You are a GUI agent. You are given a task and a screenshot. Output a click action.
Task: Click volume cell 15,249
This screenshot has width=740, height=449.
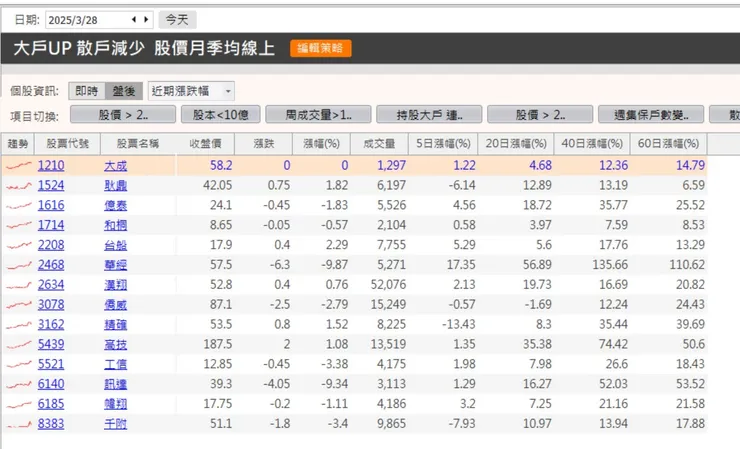[388, 305]
